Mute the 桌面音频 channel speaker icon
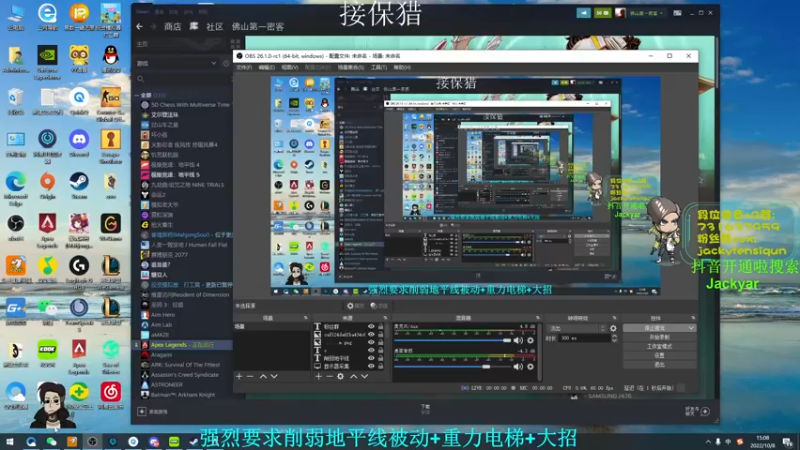800x450 pixels. pyautogui.click(x=518, y=366)
